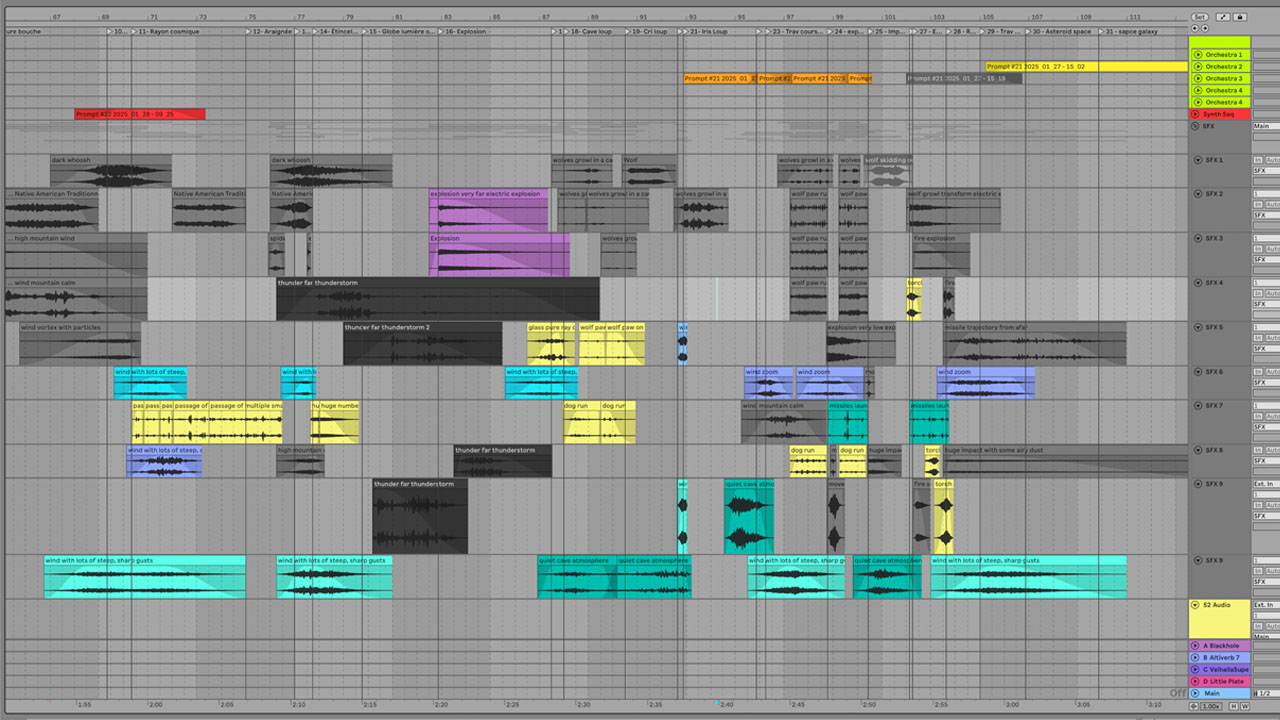
Task: Jump to locator 16- Explosion
Action: tap(462, 32)
